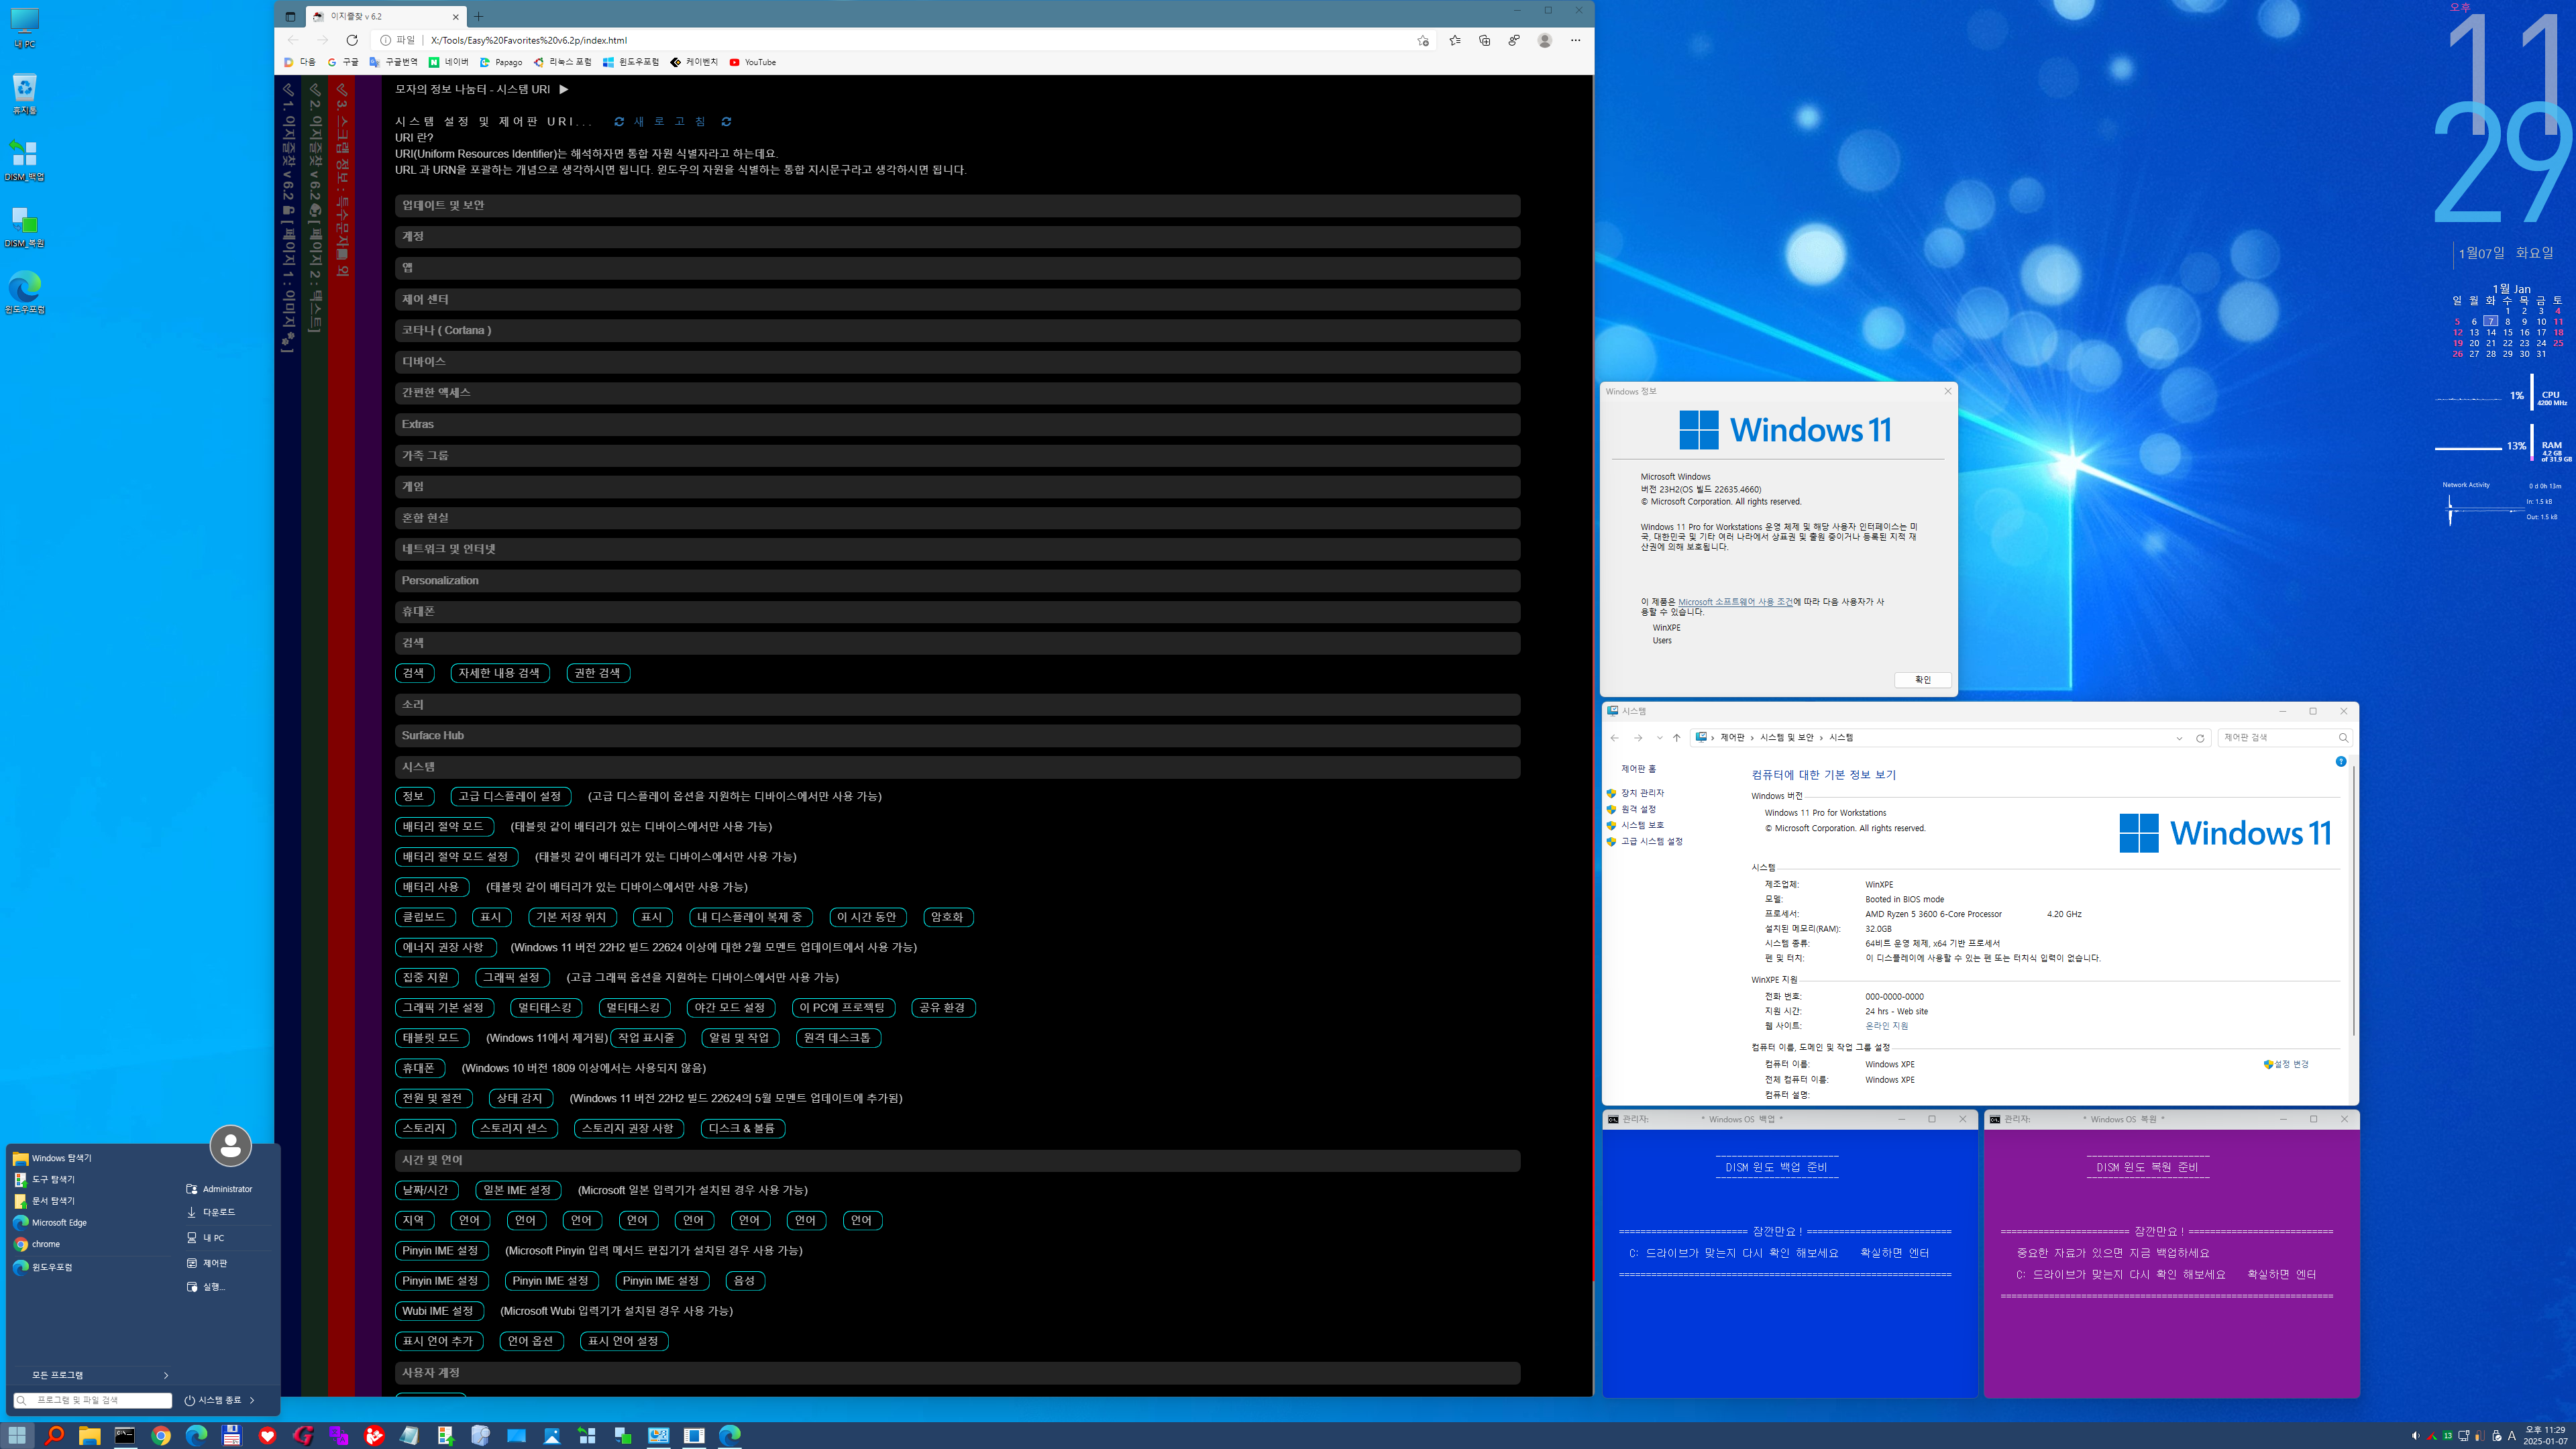Click 확인 in Windows 정보 dialog
Screen dimensions: 2576x1449
coord(1922,680)
